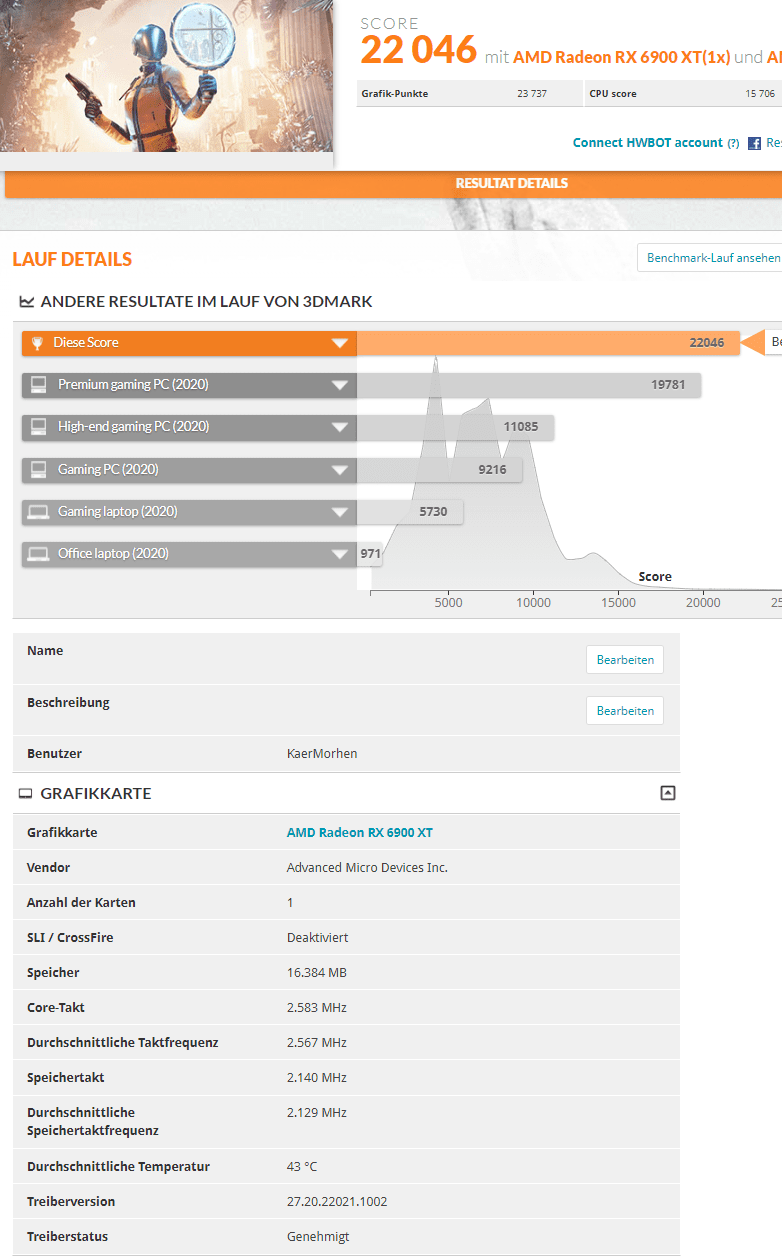Viewport: 782px width, 1258px height.
Task: Expand the Gaming PC (2020) dropdown arrow
Action: [x=339, y=469]
